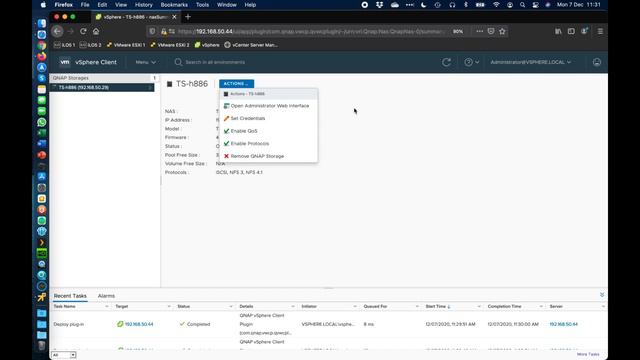Image resolution: width=640 pixels, height=360 pixels.
Task: Open the vSphere bookmark
Action: 207,45
